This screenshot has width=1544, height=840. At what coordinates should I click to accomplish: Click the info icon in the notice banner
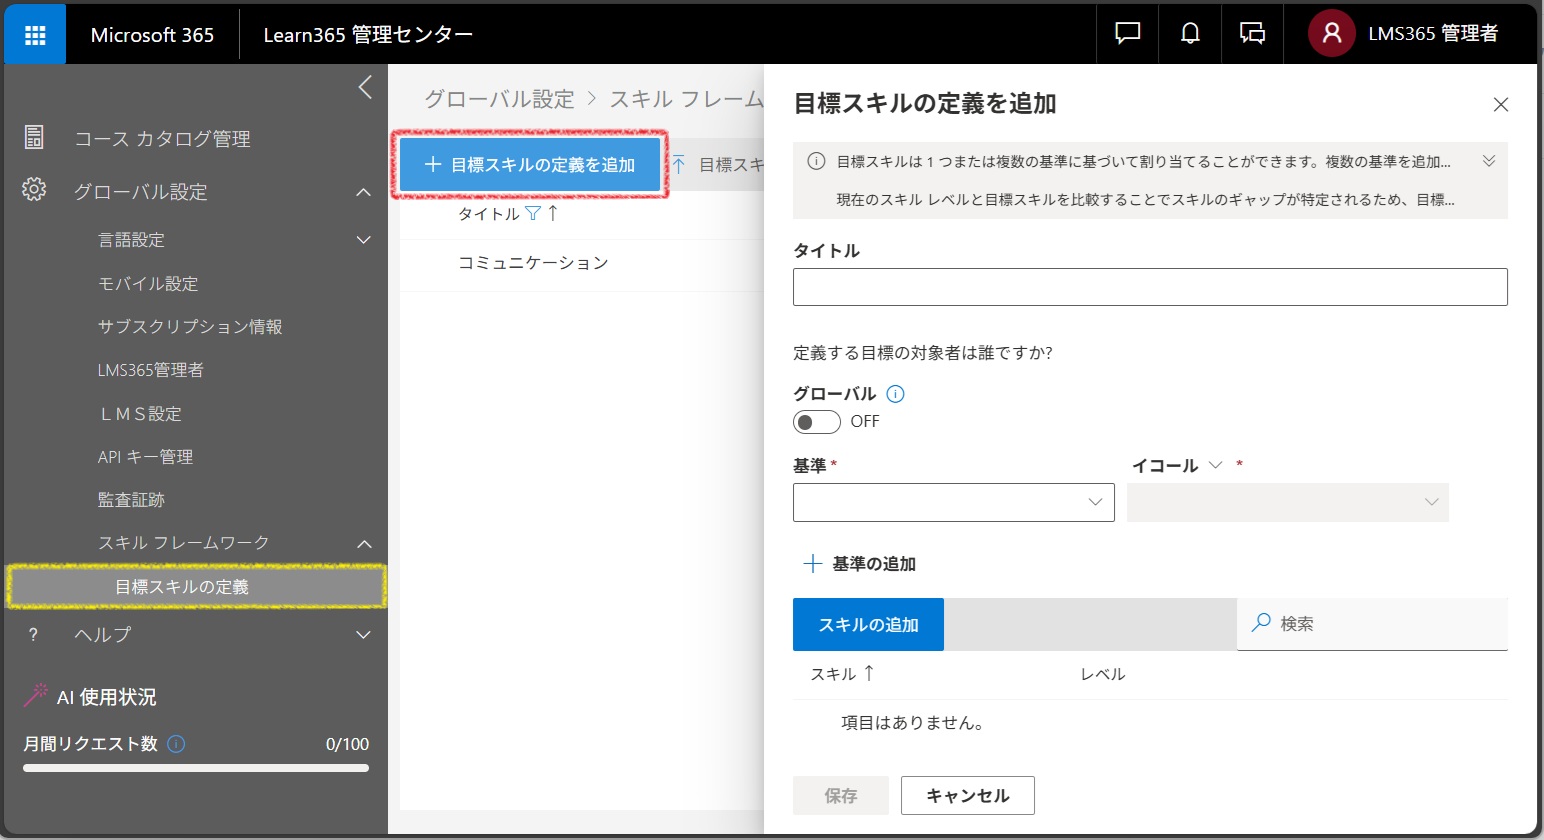click(816, 161)
